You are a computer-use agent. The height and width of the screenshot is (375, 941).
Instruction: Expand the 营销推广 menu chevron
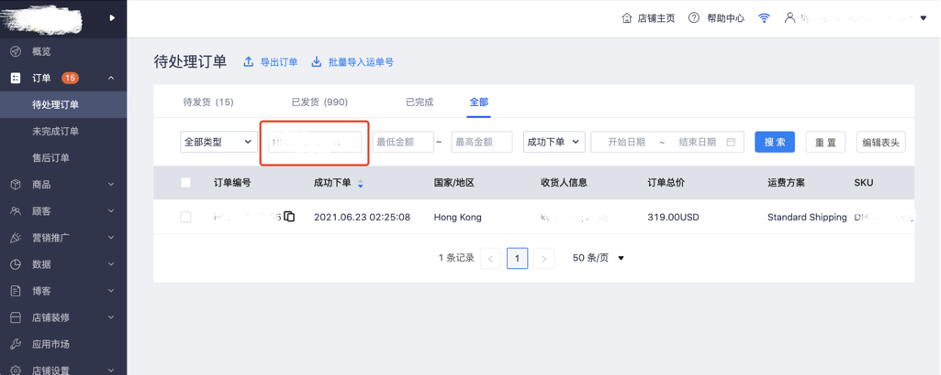tap(111, 238)
